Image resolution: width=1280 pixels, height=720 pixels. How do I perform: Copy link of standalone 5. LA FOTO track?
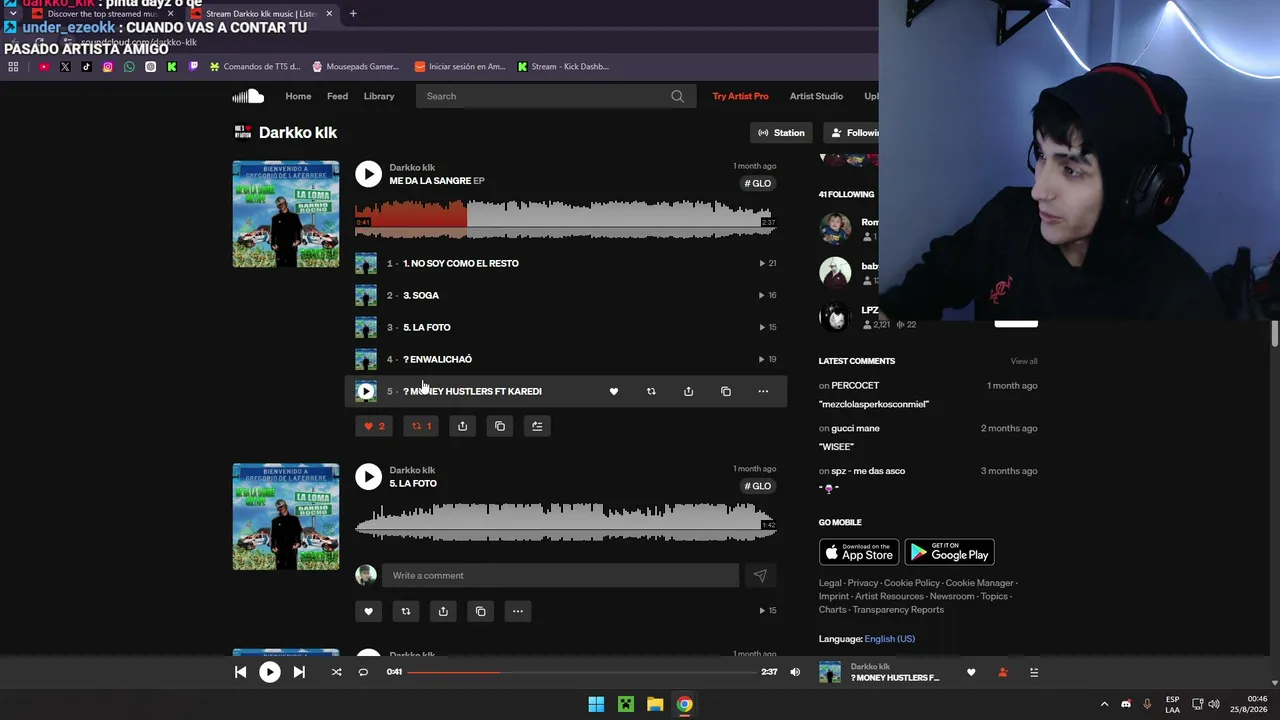click(481, 611)
